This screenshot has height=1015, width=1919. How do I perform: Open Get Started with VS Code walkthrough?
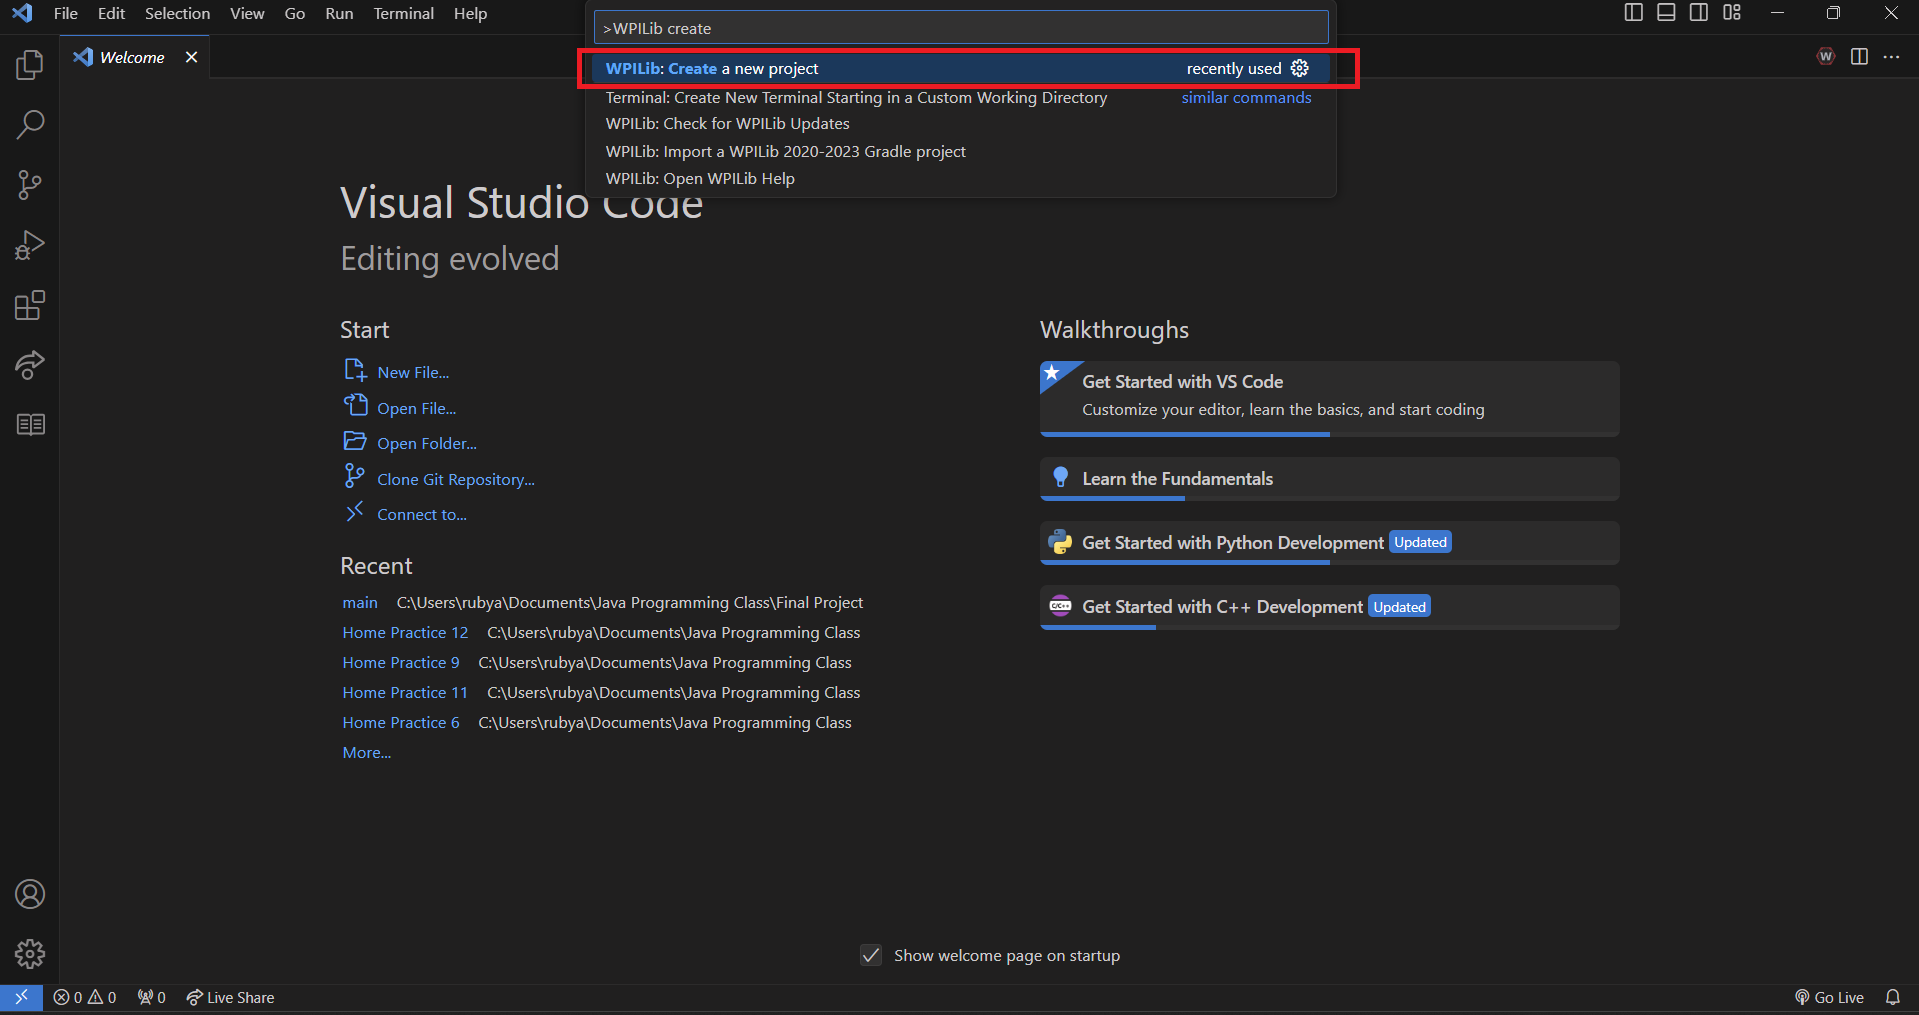point(1329,398)
